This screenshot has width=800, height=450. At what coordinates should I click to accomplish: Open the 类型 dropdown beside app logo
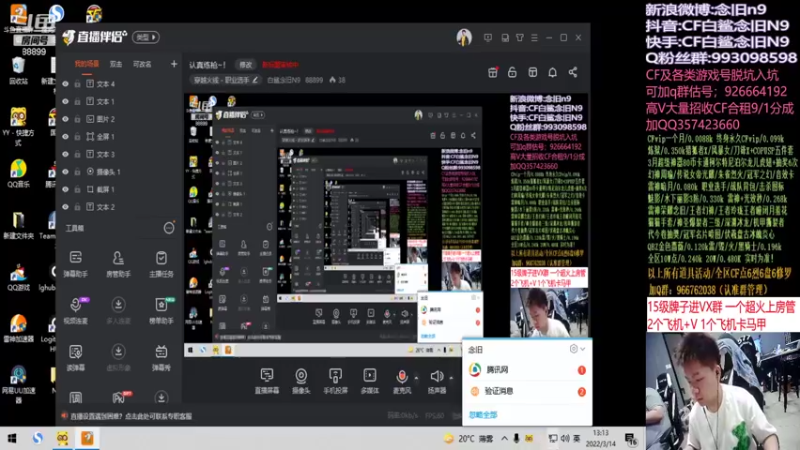146,37
